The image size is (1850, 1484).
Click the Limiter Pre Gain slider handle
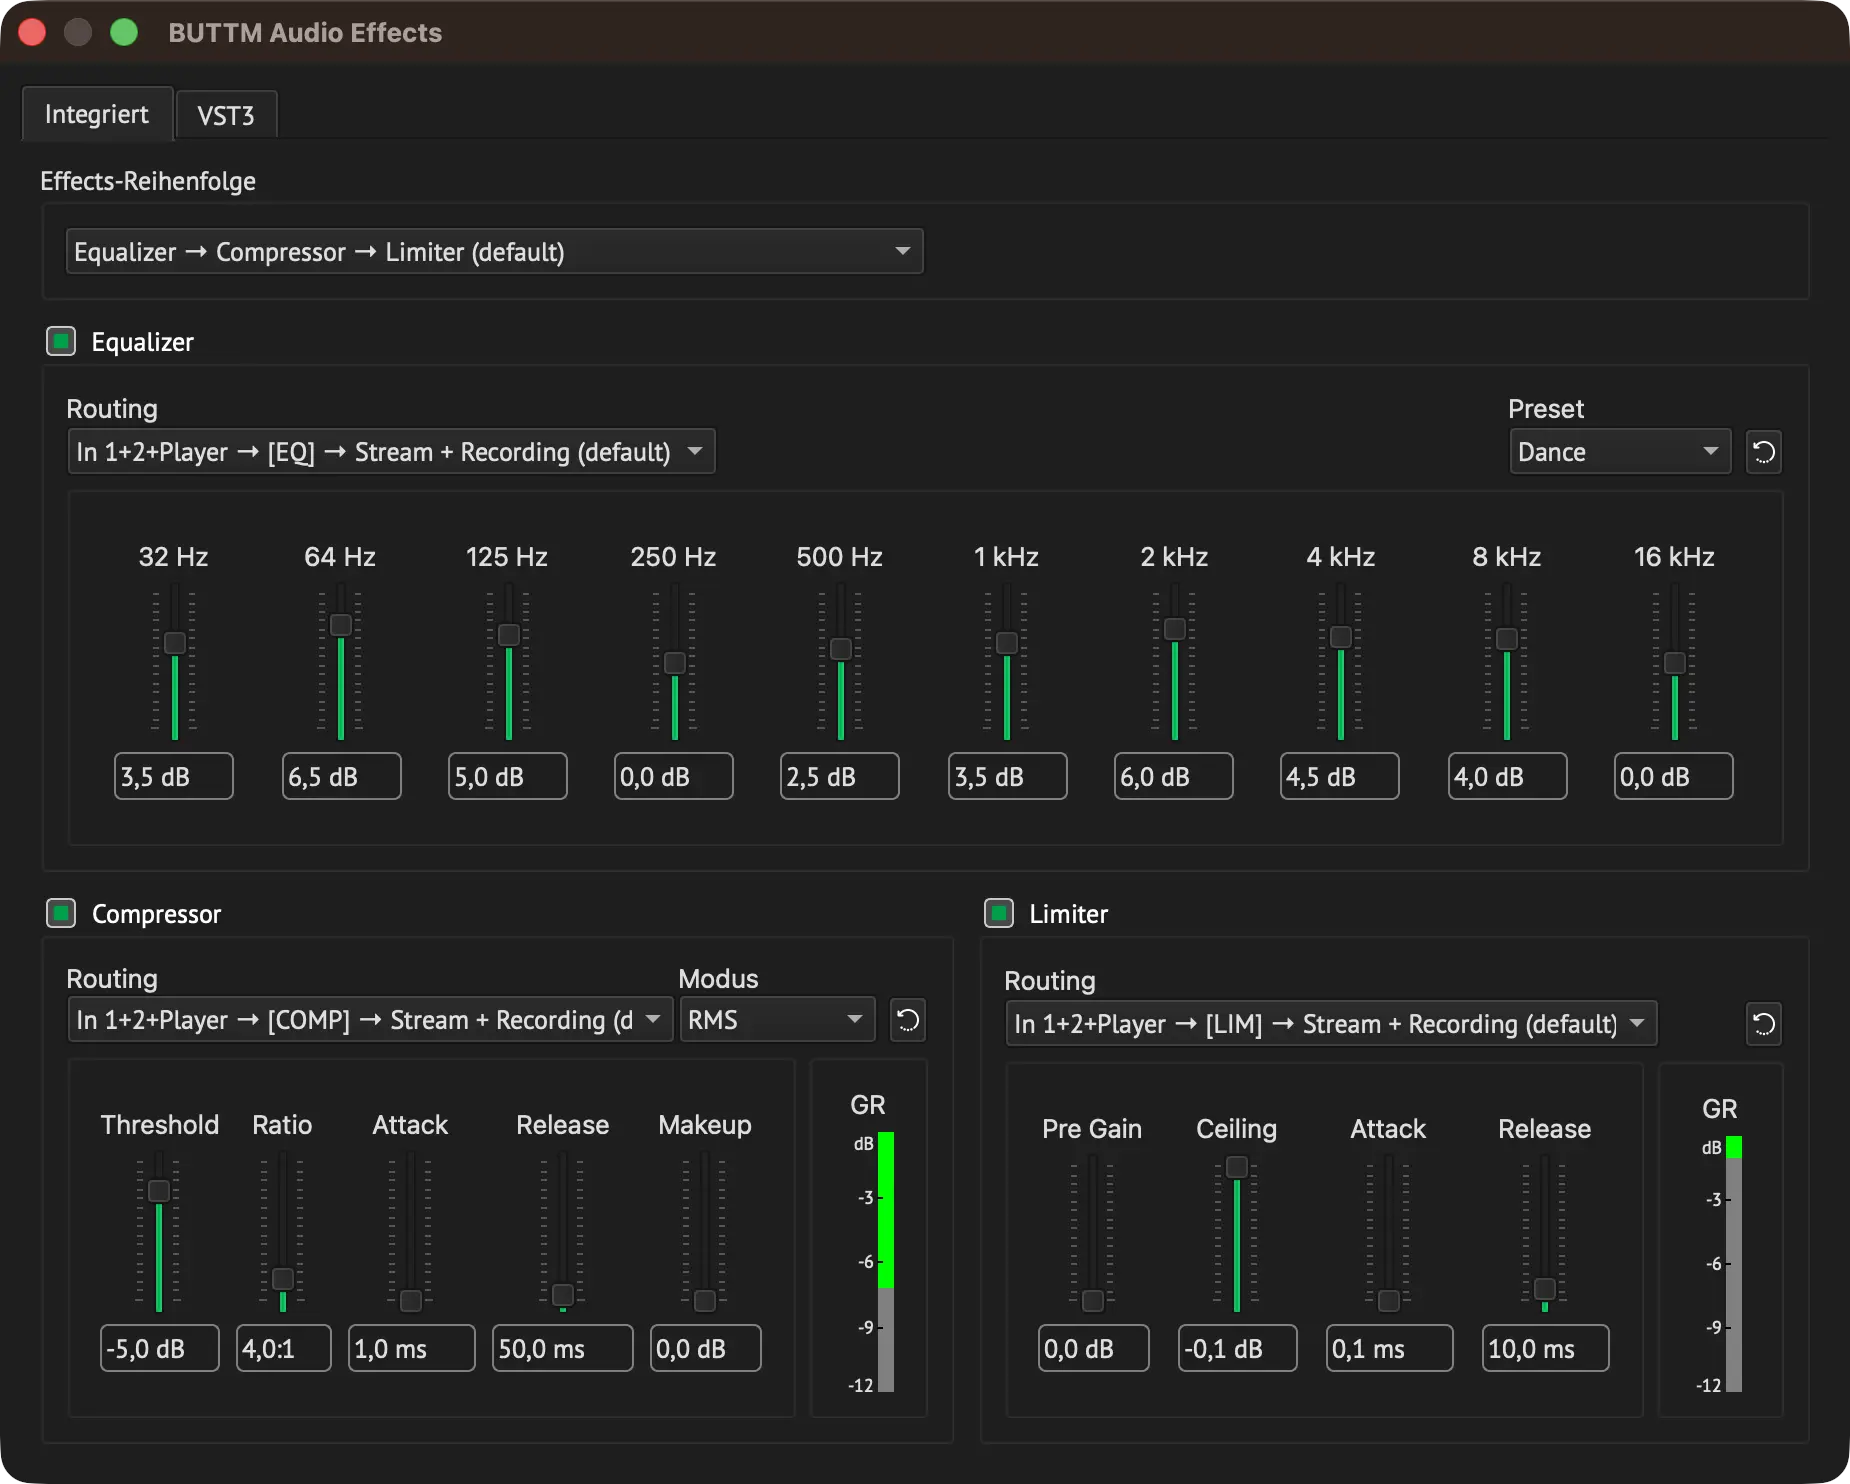(1093, 1301)
